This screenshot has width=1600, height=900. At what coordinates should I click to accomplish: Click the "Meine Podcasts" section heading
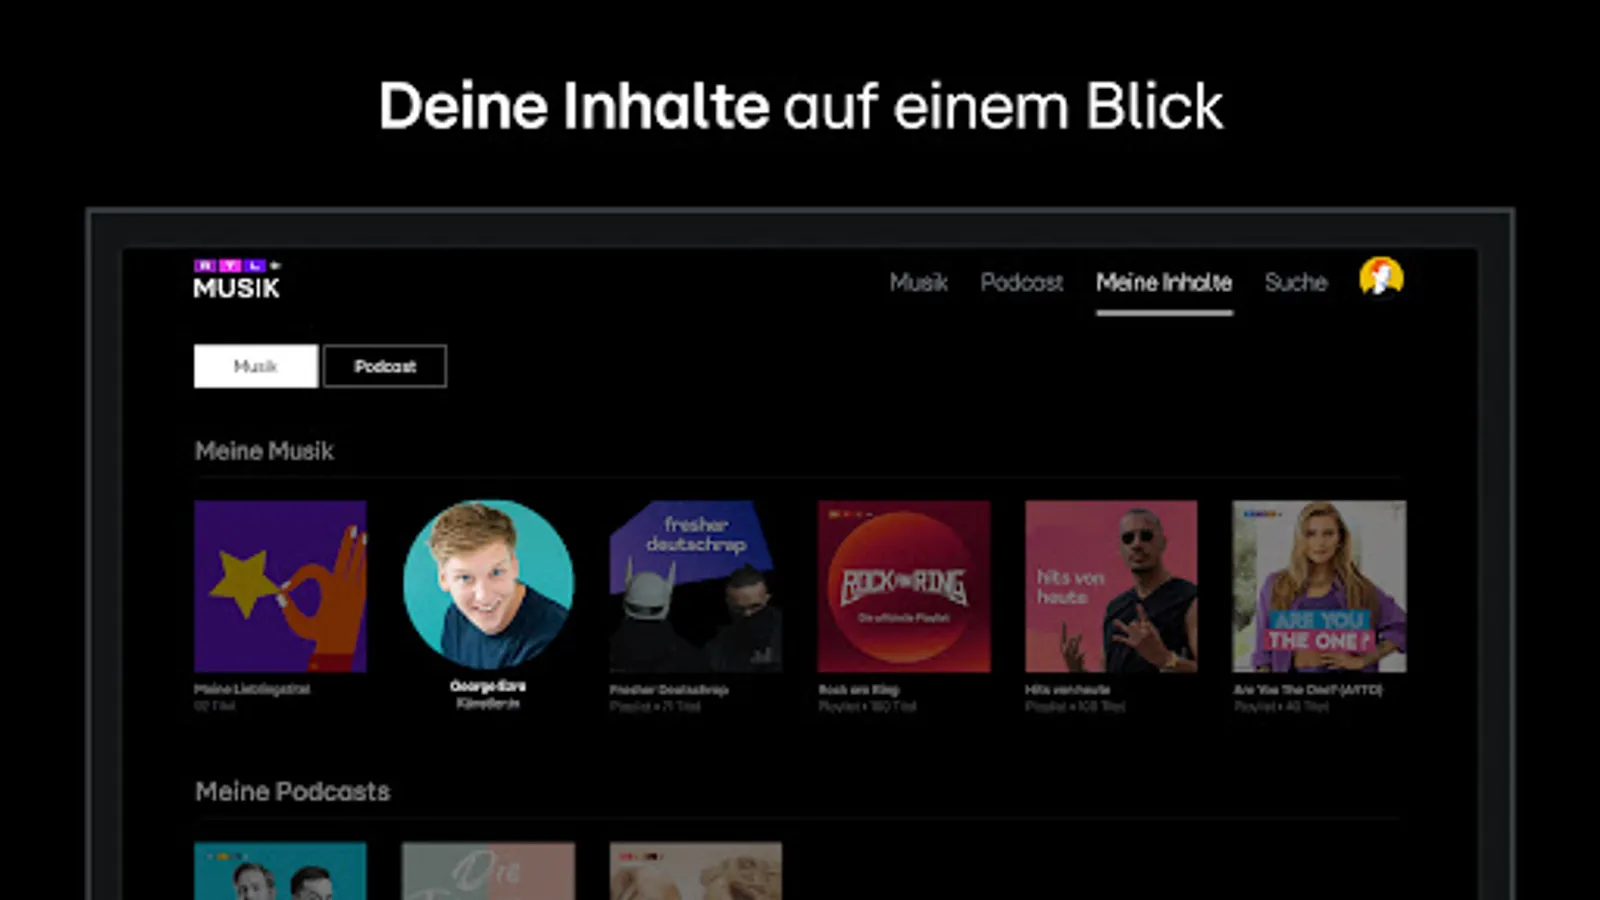(x=292, y=792)
